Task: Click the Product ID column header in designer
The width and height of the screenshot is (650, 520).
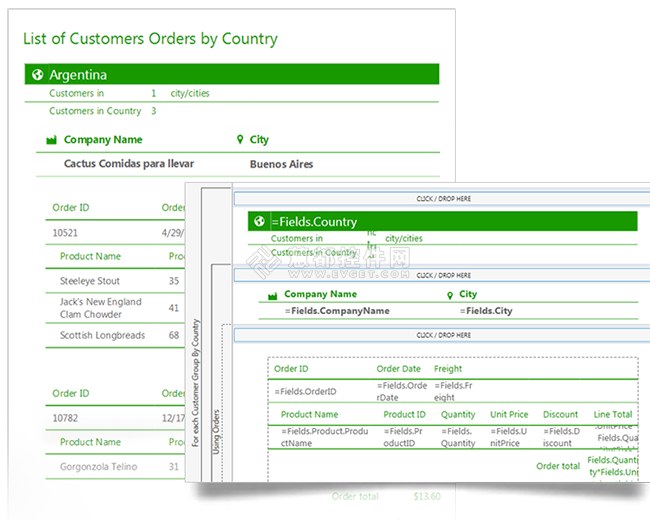Action: (x=404, y=414)
